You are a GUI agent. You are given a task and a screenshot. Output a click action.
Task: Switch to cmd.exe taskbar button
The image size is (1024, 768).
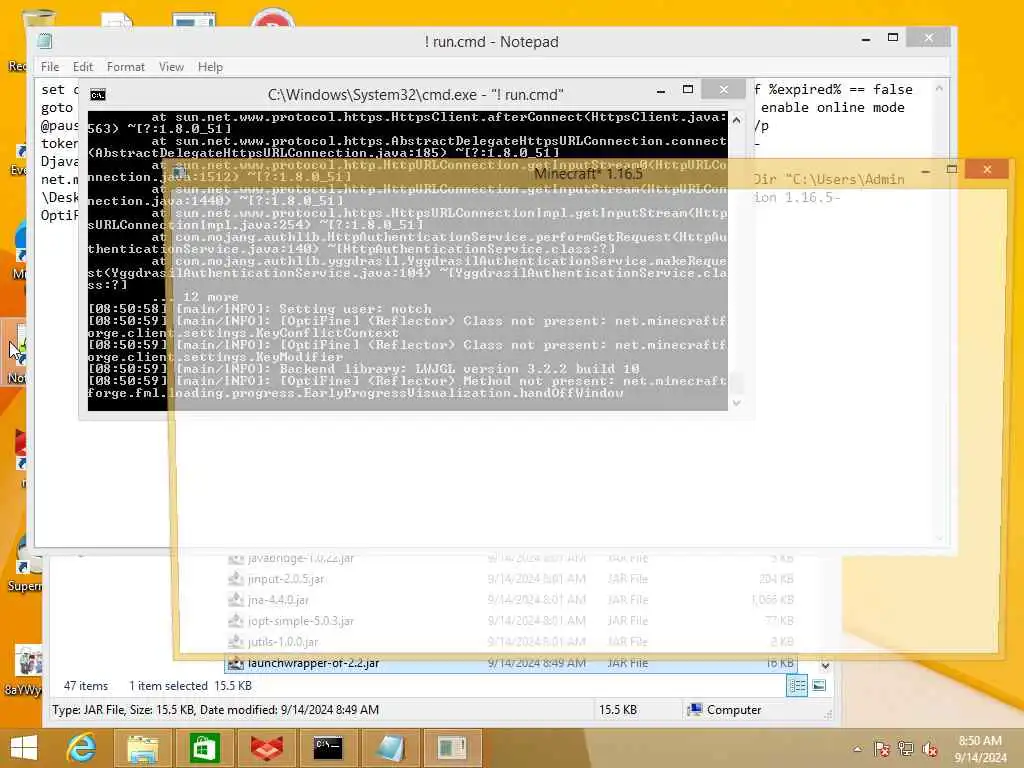pyautogui.click(x=328, y=748)
